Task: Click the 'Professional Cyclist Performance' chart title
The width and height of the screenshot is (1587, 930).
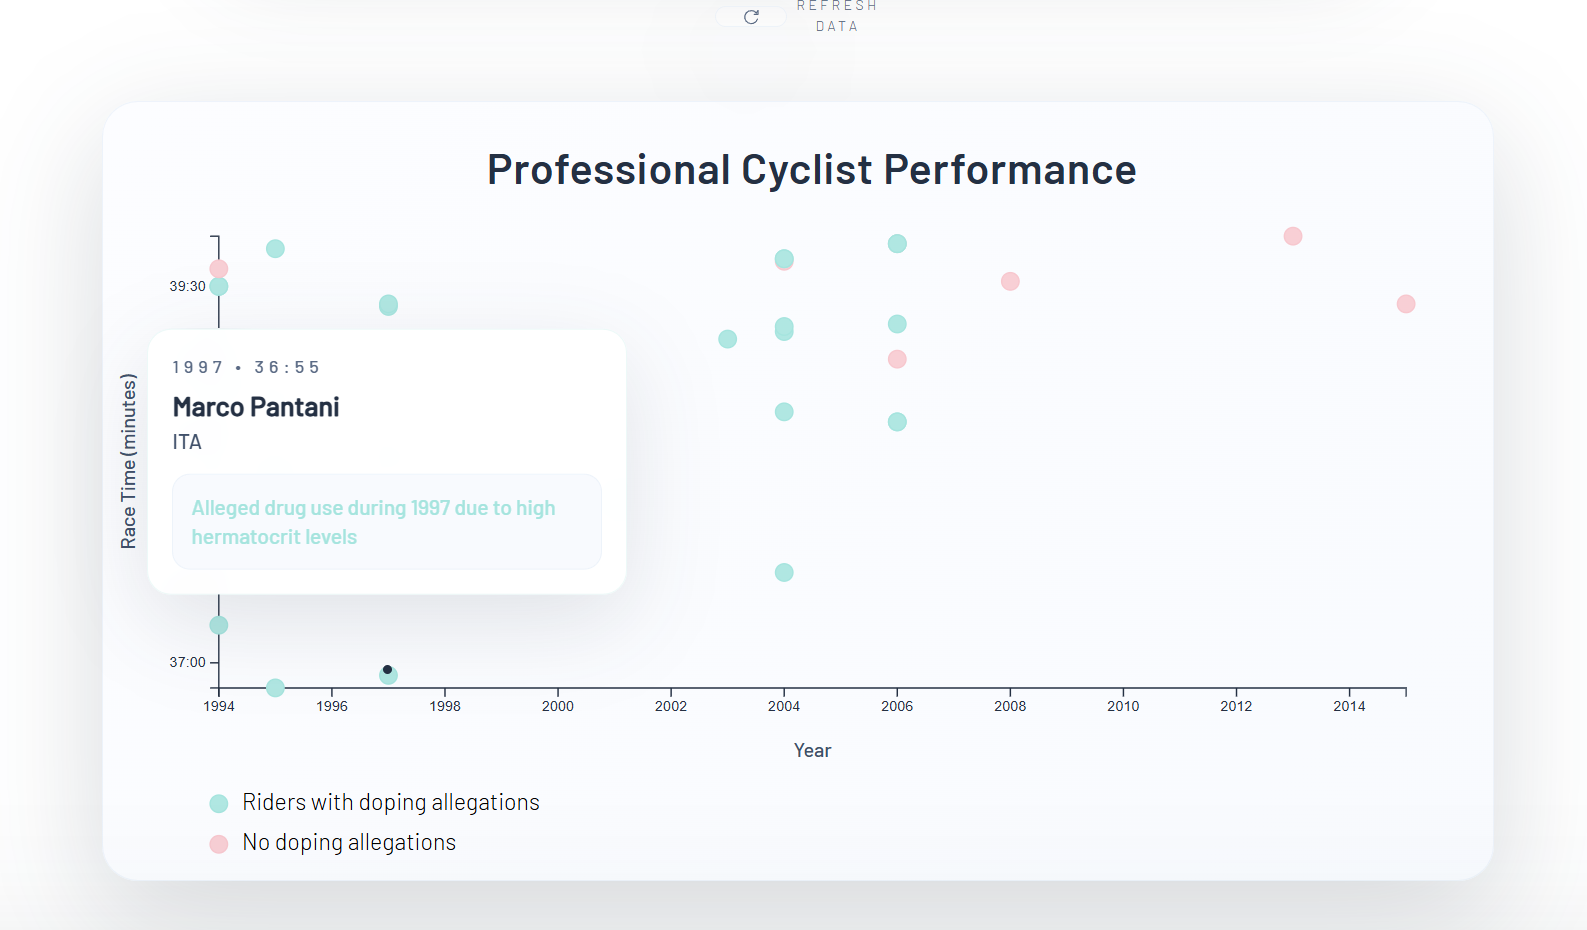Action: point(812,170)
